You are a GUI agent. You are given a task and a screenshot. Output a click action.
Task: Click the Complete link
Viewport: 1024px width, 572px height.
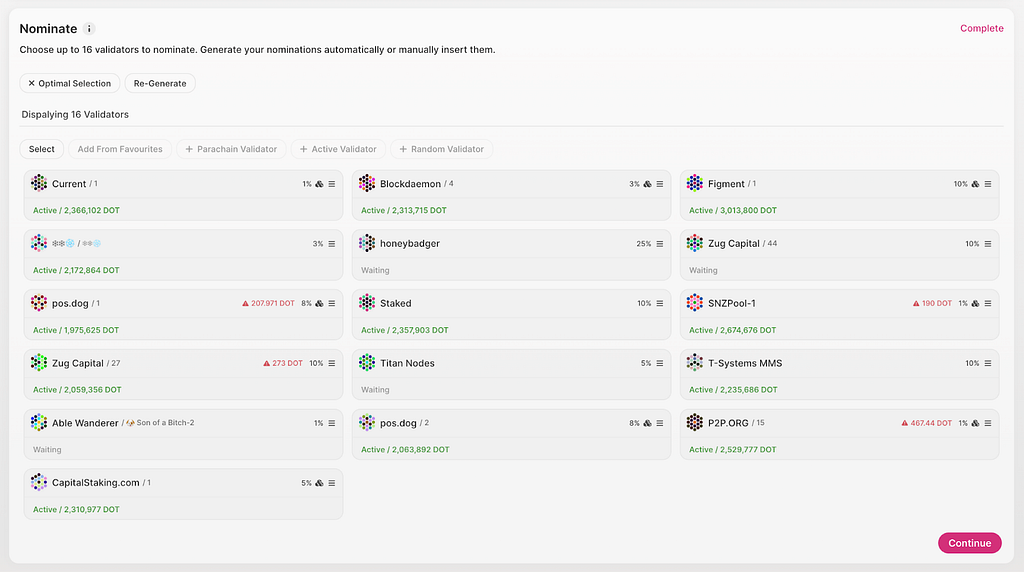click(982, 28)
